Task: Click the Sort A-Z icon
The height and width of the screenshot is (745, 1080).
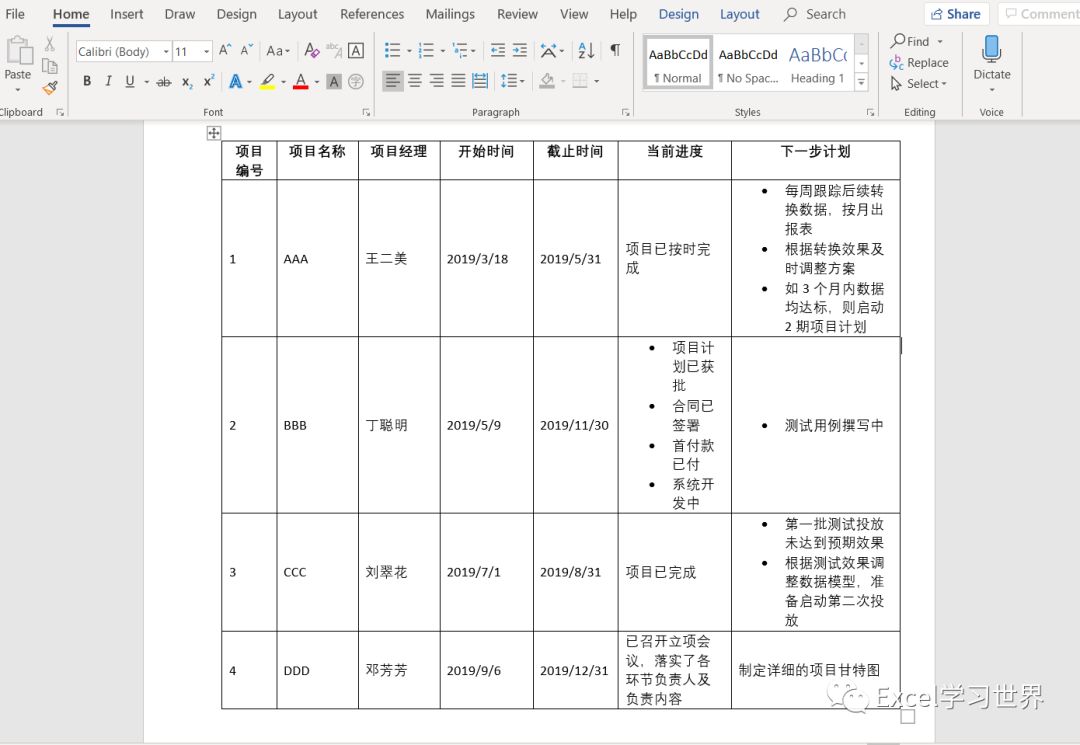Action: [587, 51]
